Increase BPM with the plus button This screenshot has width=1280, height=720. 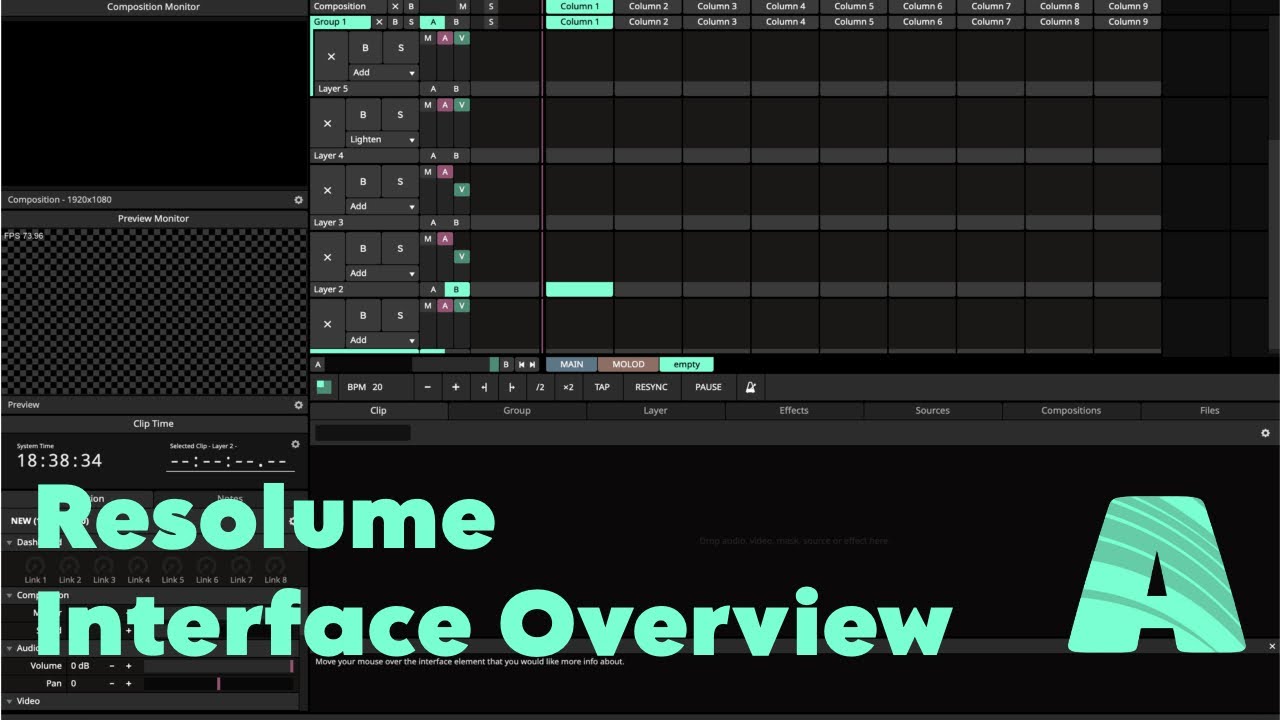point(456,387)
